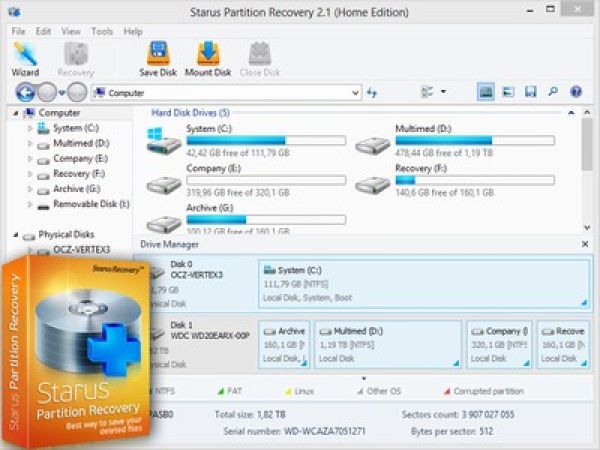Click the Computer address field
Image resolution: width=600 pixels, height=450 pixels.
[x=226, y=93]
